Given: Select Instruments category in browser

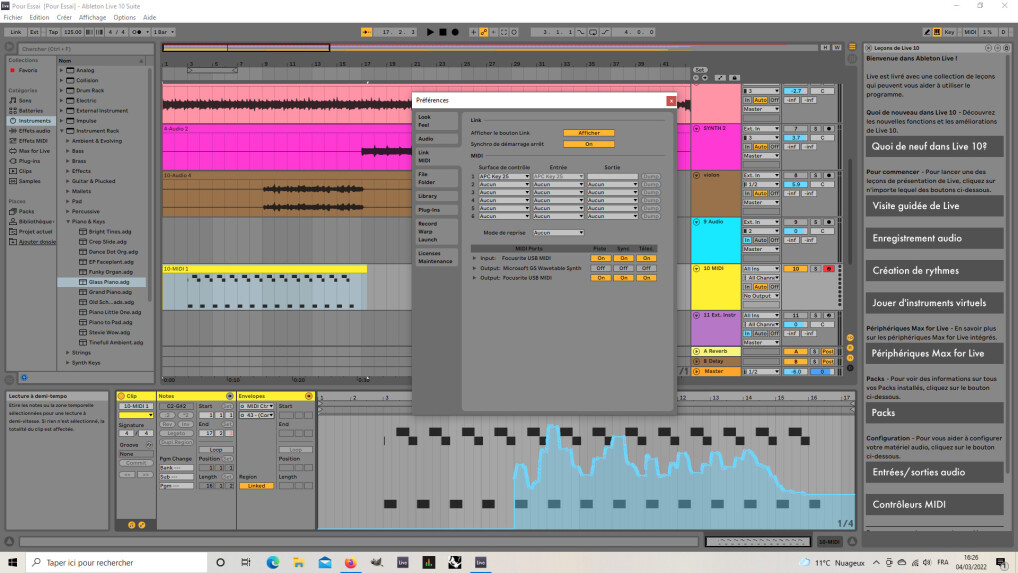Looking at the screenshot, I should (x=30, y=121).
